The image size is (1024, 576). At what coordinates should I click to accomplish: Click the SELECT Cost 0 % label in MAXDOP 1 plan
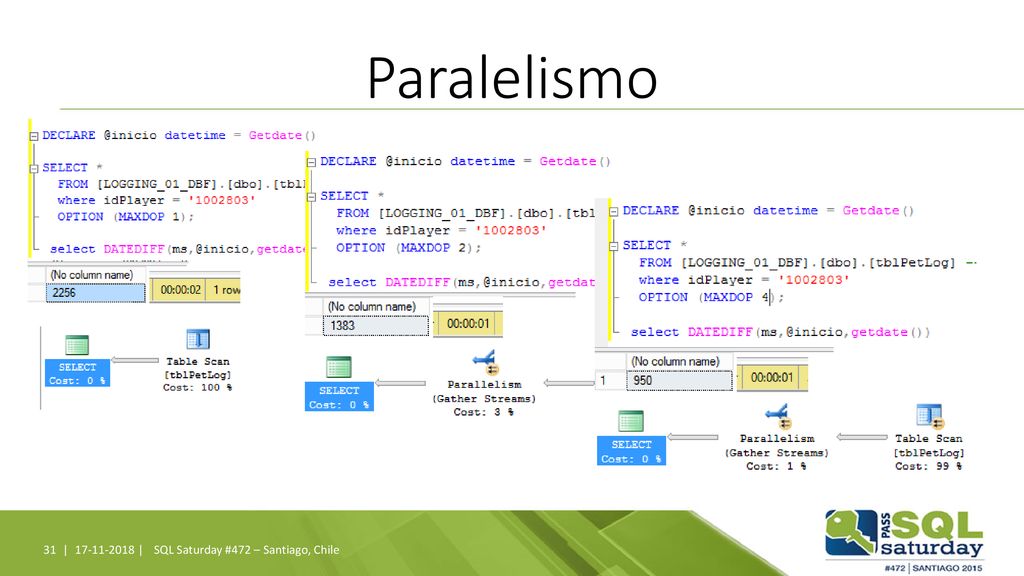tap(77, 374)
